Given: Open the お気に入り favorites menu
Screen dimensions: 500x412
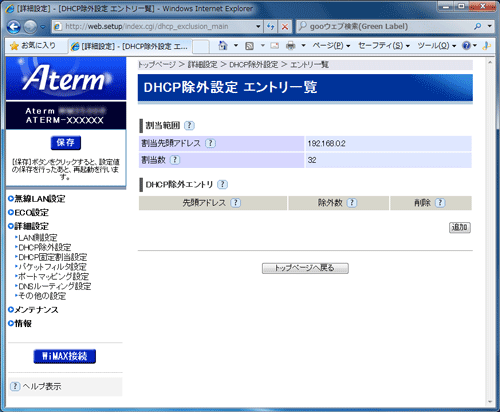Looking at the screenshot, I should (x=33, y=46).
